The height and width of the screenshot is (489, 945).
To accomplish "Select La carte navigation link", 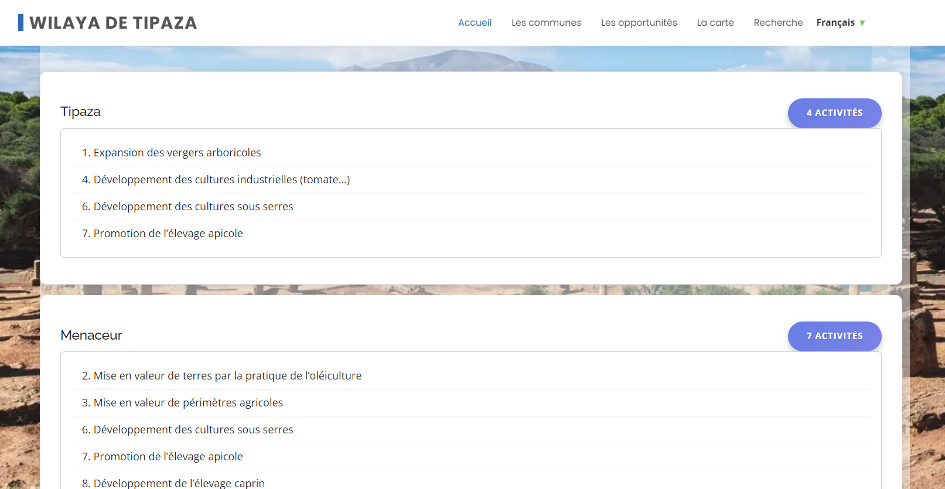I will click(715, 23).
